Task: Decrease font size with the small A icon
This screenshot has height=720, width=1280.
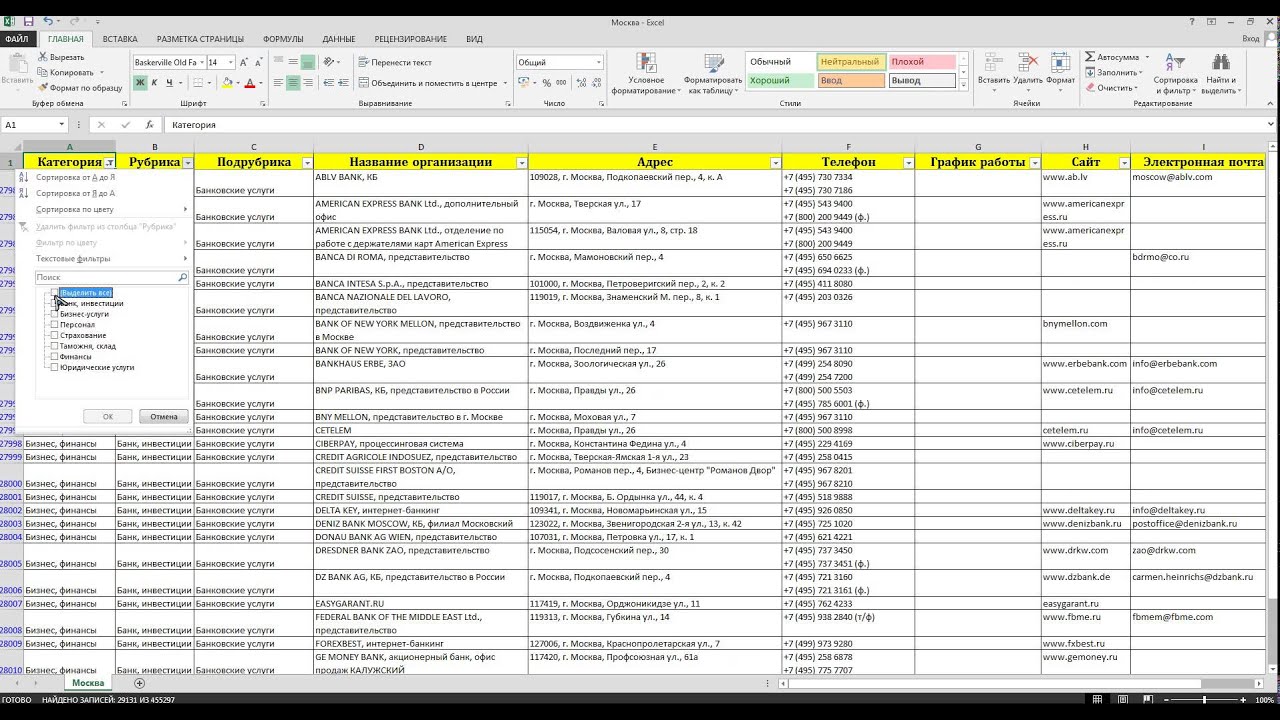Action: coord(260,62)
